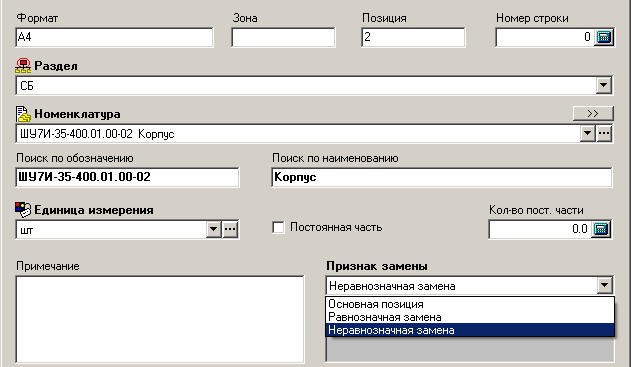
Task: Expand the Единица измерения dropdown arrow
Action: click(x=213, y=229)
